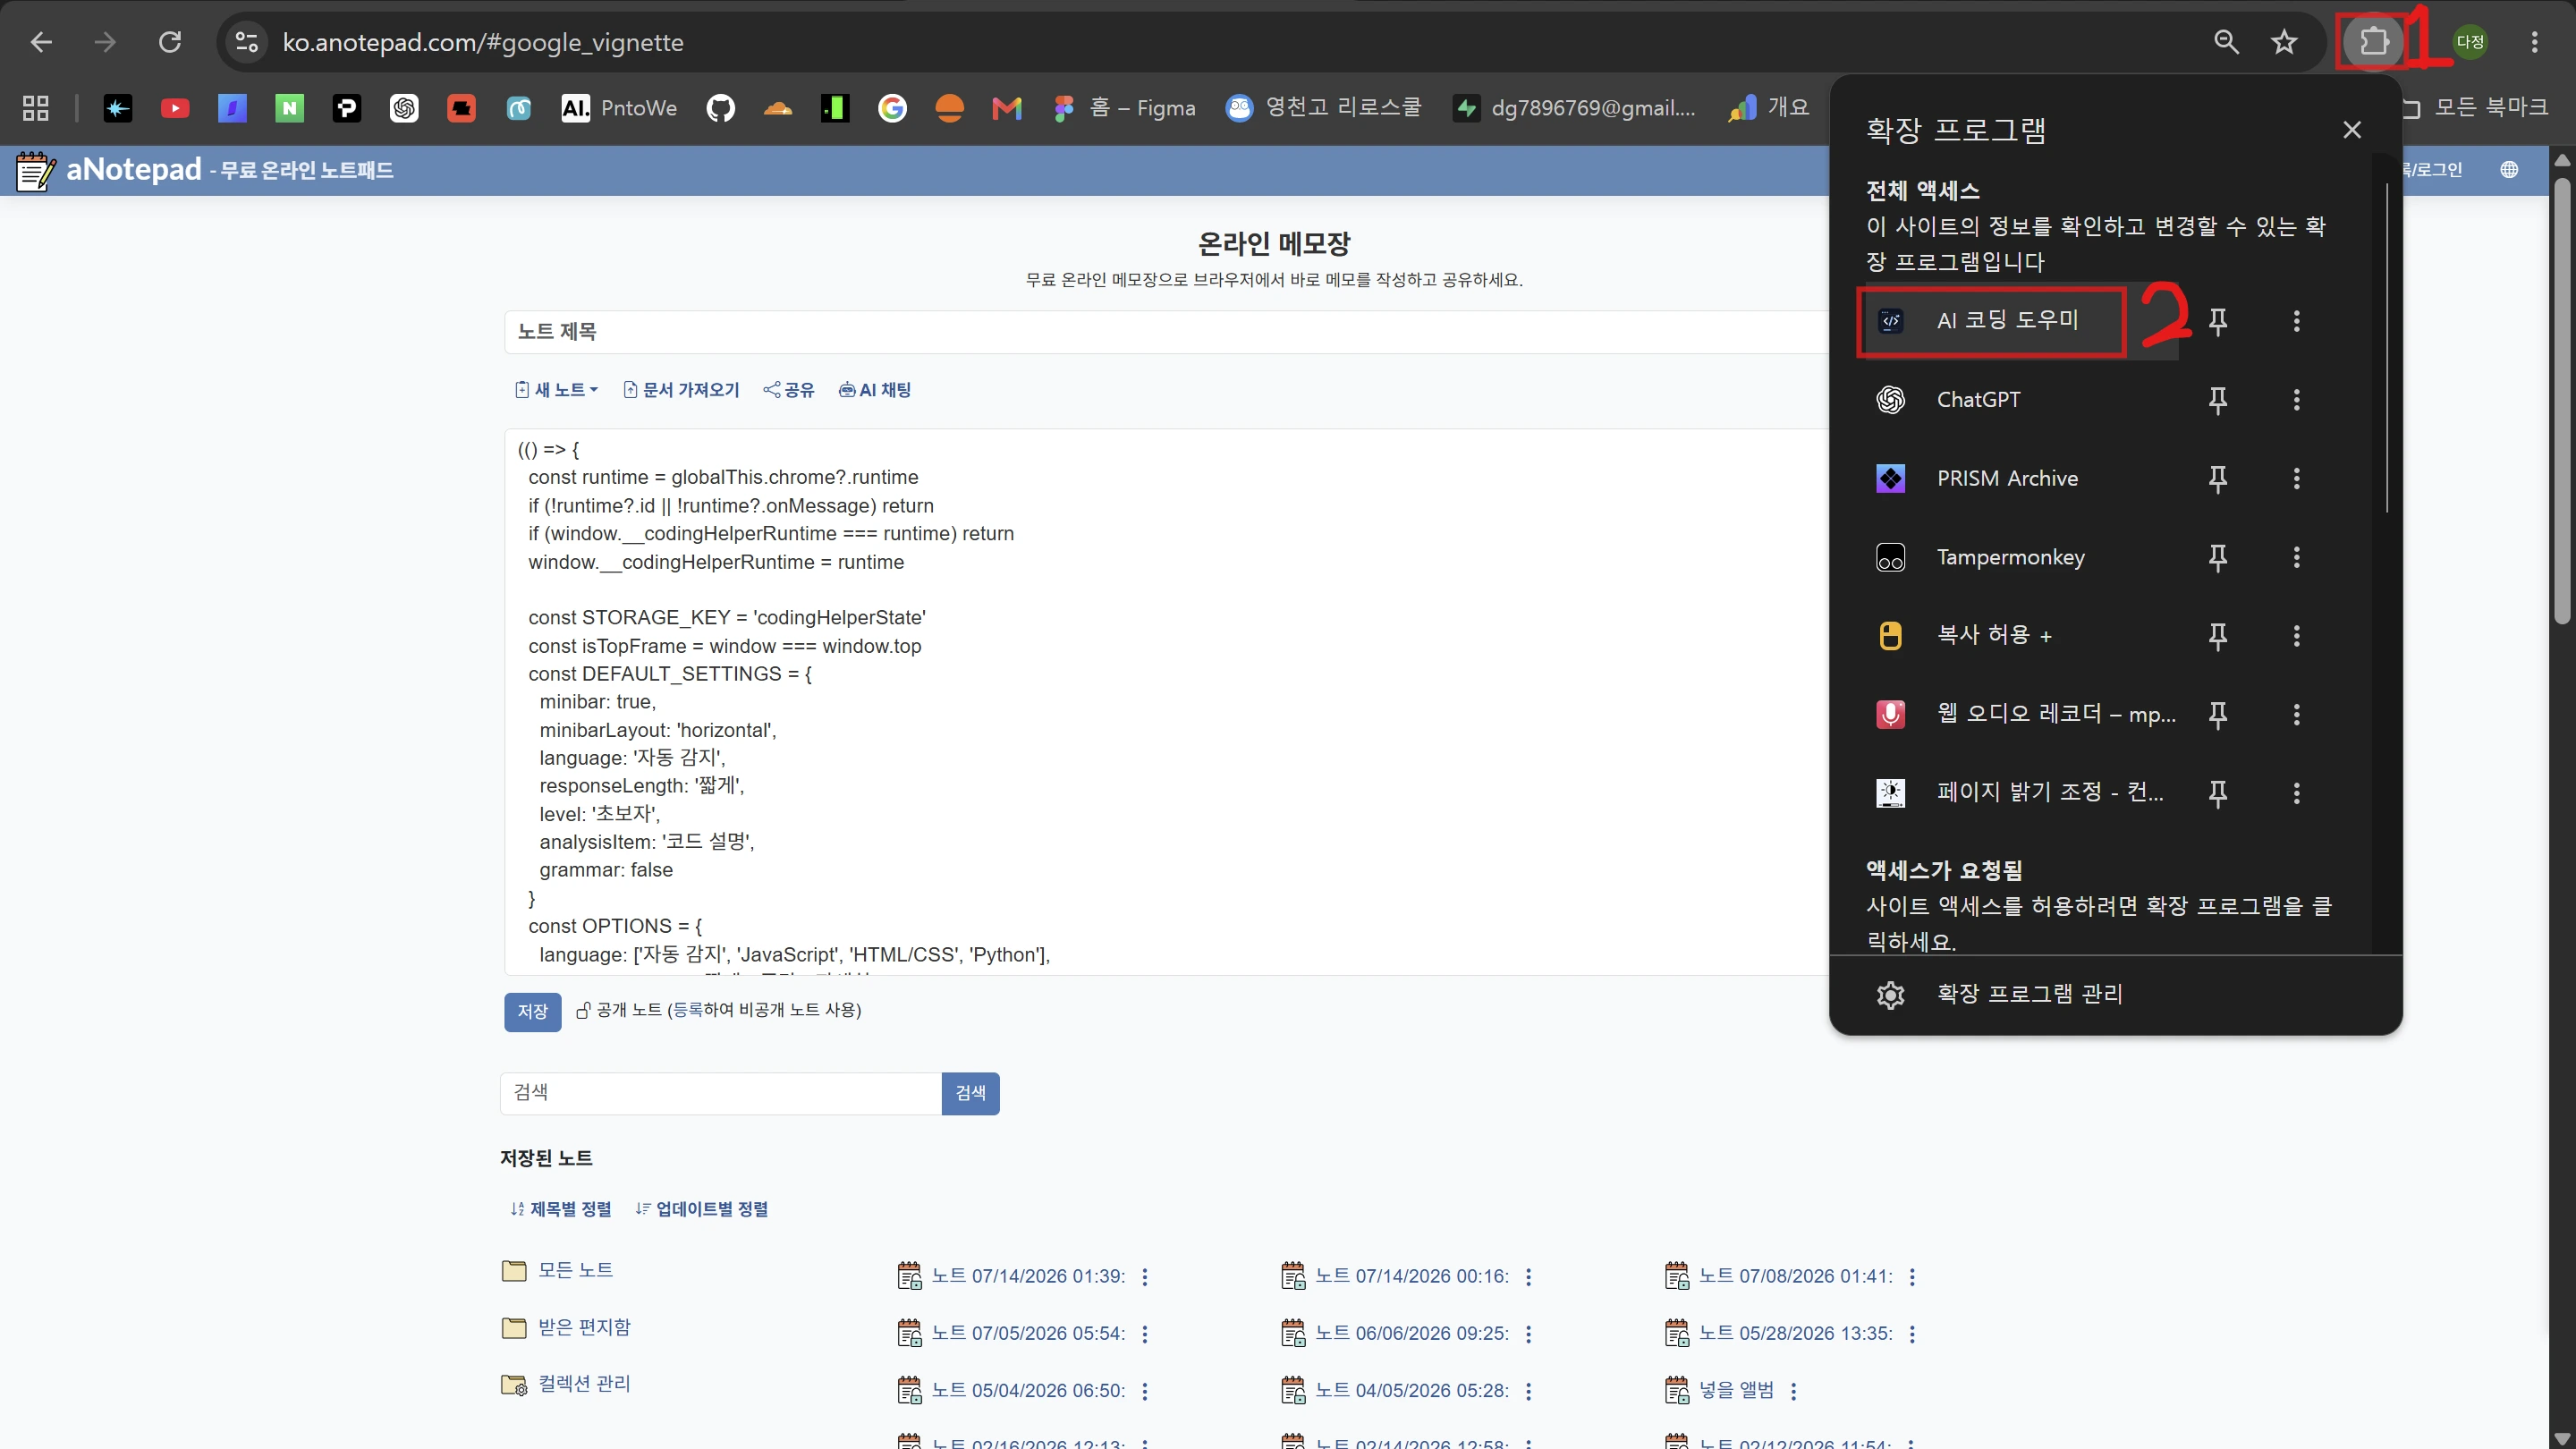The image size is (2576, 1449).
Task: Open more options for PRISM Archive
Action: [2296, 479]
